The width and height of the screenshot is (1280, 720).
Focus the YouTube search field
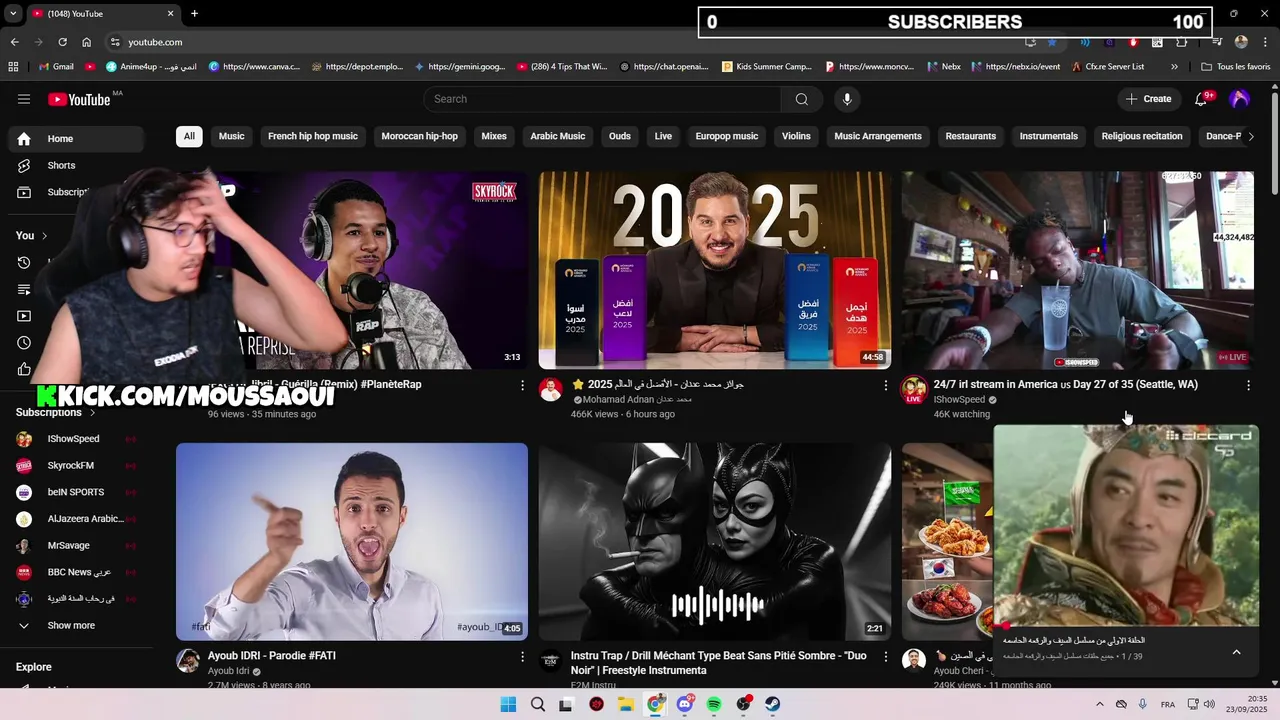pos(602,99)
